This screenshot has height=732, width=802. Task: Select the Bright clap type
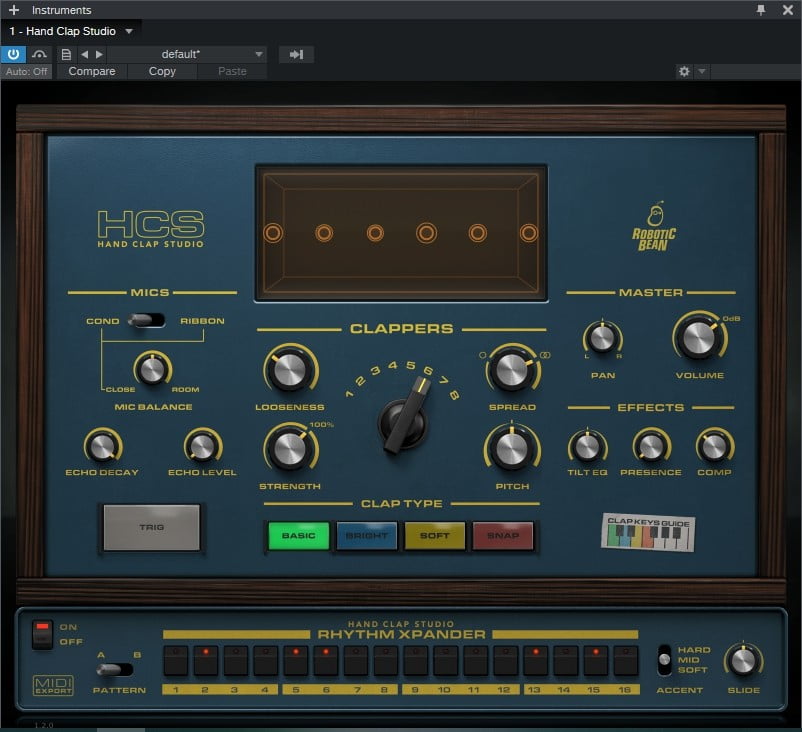click(367, 536)
